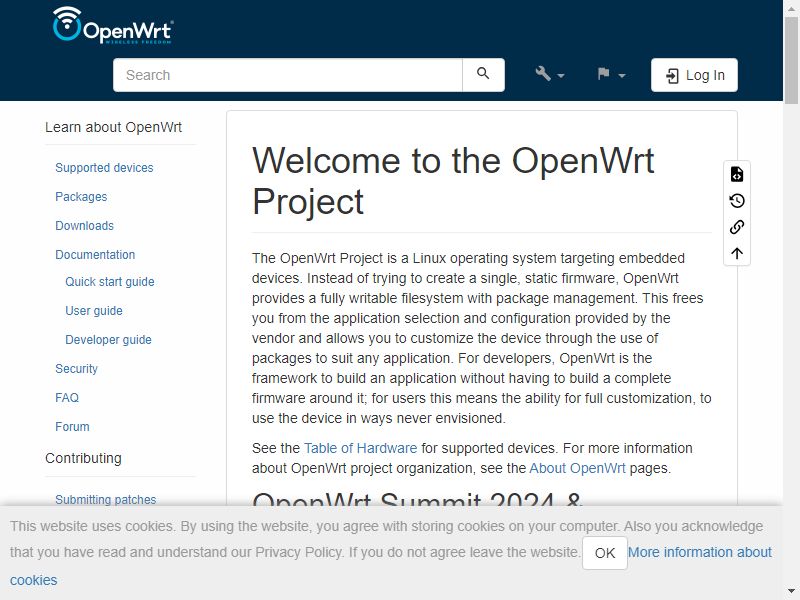Click the OpenWrt logo in the header
Image resolution: width=800 pixels, height=600 pixels.
(x=113, y=26)
